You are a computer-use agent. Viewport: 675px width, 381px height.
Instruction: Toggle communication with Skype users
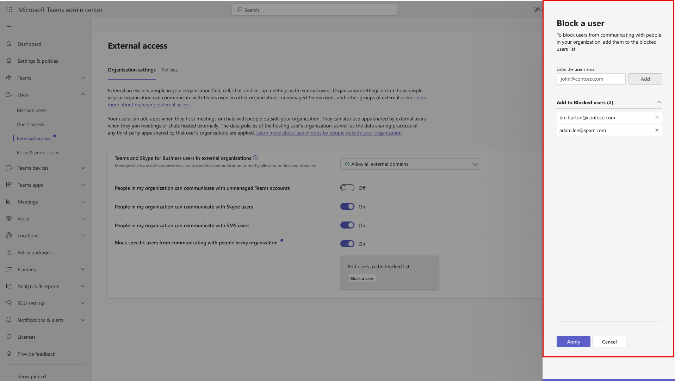click(347, 207)
